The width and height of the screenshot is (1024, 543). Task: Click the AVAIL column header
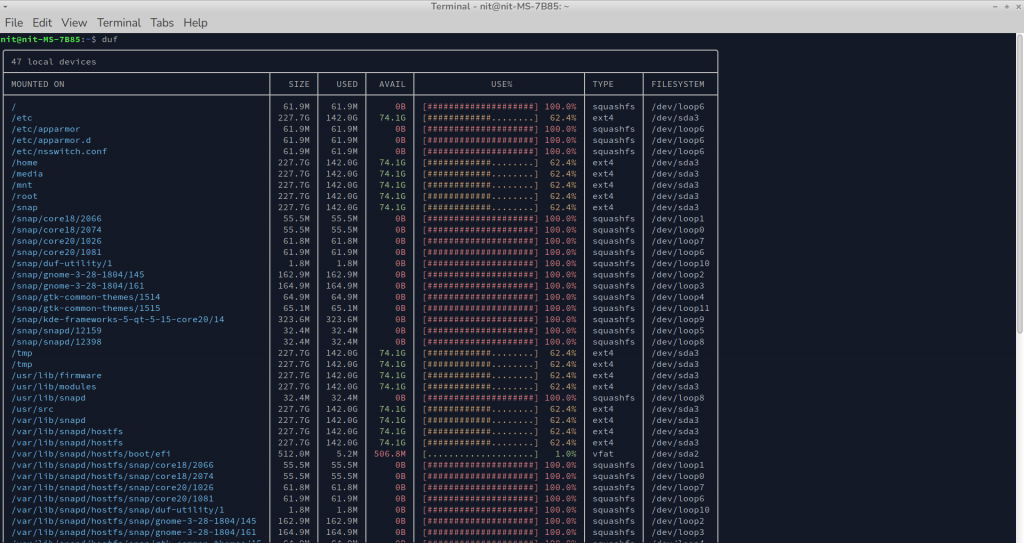click(x=392, y=84)
